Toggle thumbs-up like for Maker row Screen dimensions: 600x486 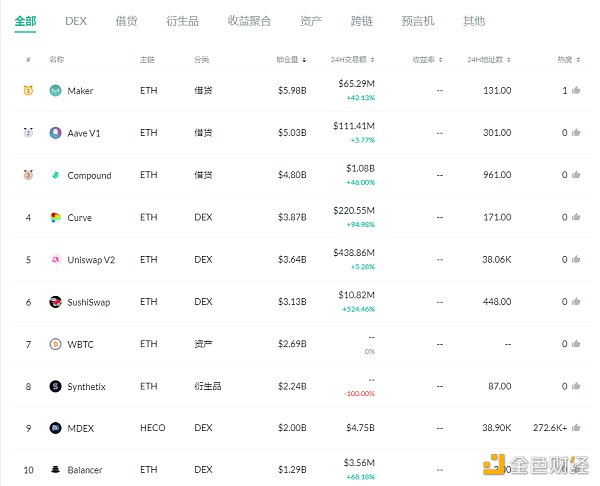pyautogui.click(x=576, y=91)
